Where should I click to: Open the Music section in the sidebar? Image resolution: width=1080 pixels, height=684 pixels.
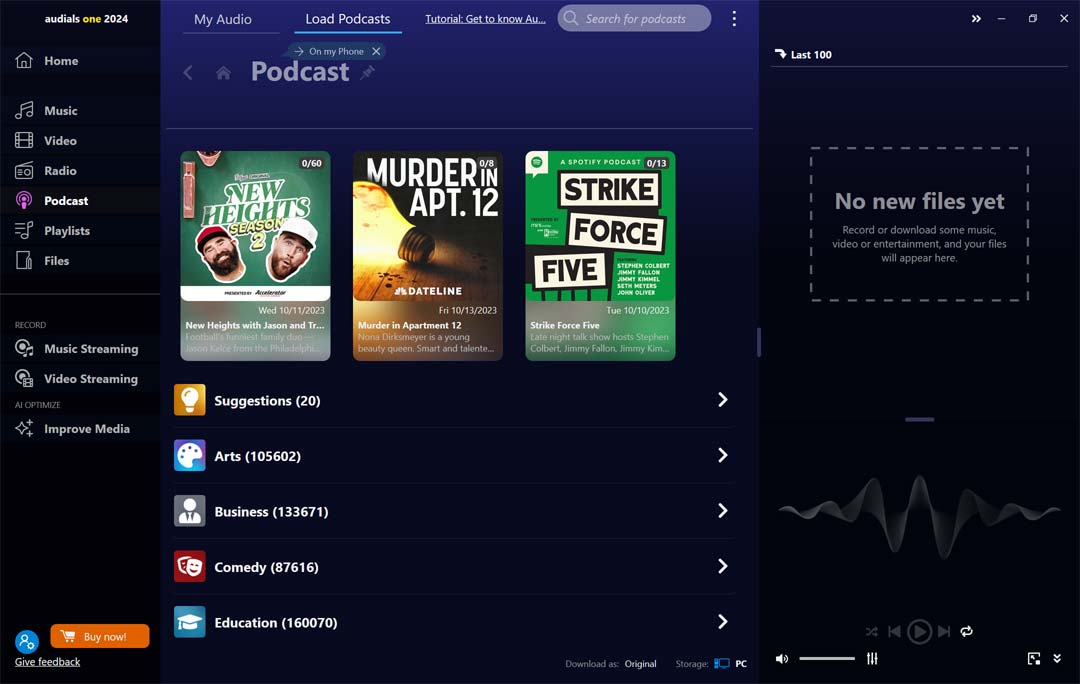(64, 110)
